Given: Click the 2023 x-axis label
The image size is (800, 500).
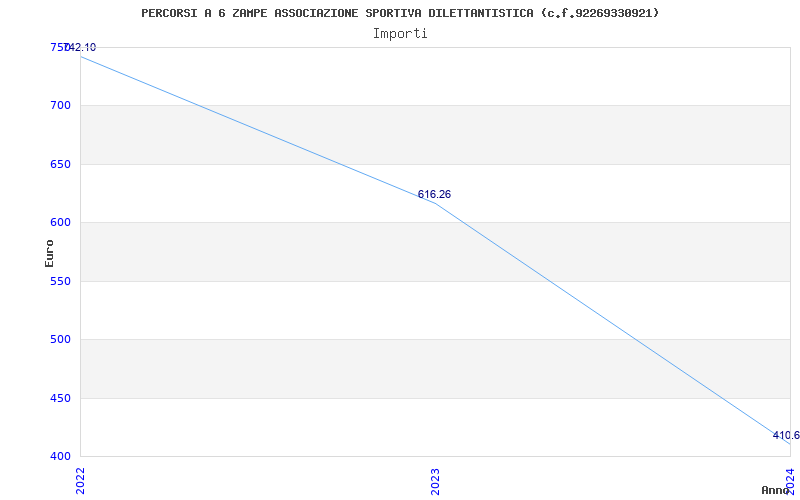Looking at the screenshot, I should coord(435,481).
